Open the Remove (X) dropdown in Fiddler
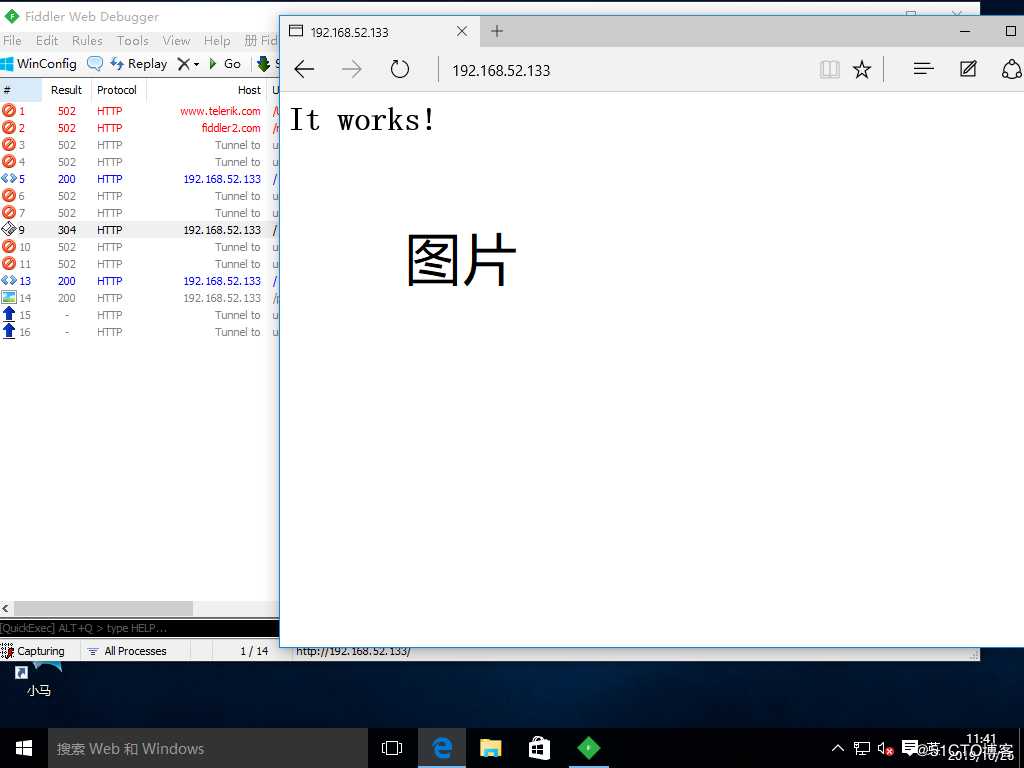1024x768 pixels. pos(188,64)
